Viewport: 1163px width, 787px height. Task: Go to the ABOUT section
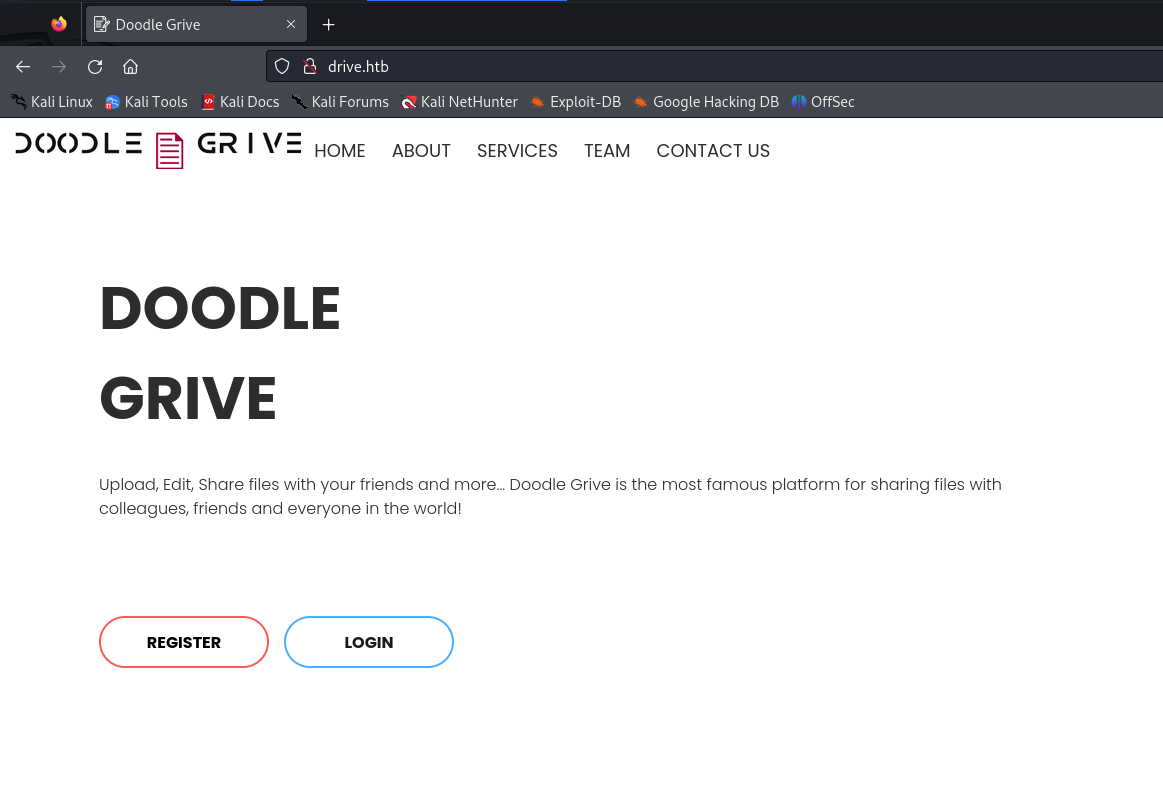pyautogui.click(x=421, y=151)
